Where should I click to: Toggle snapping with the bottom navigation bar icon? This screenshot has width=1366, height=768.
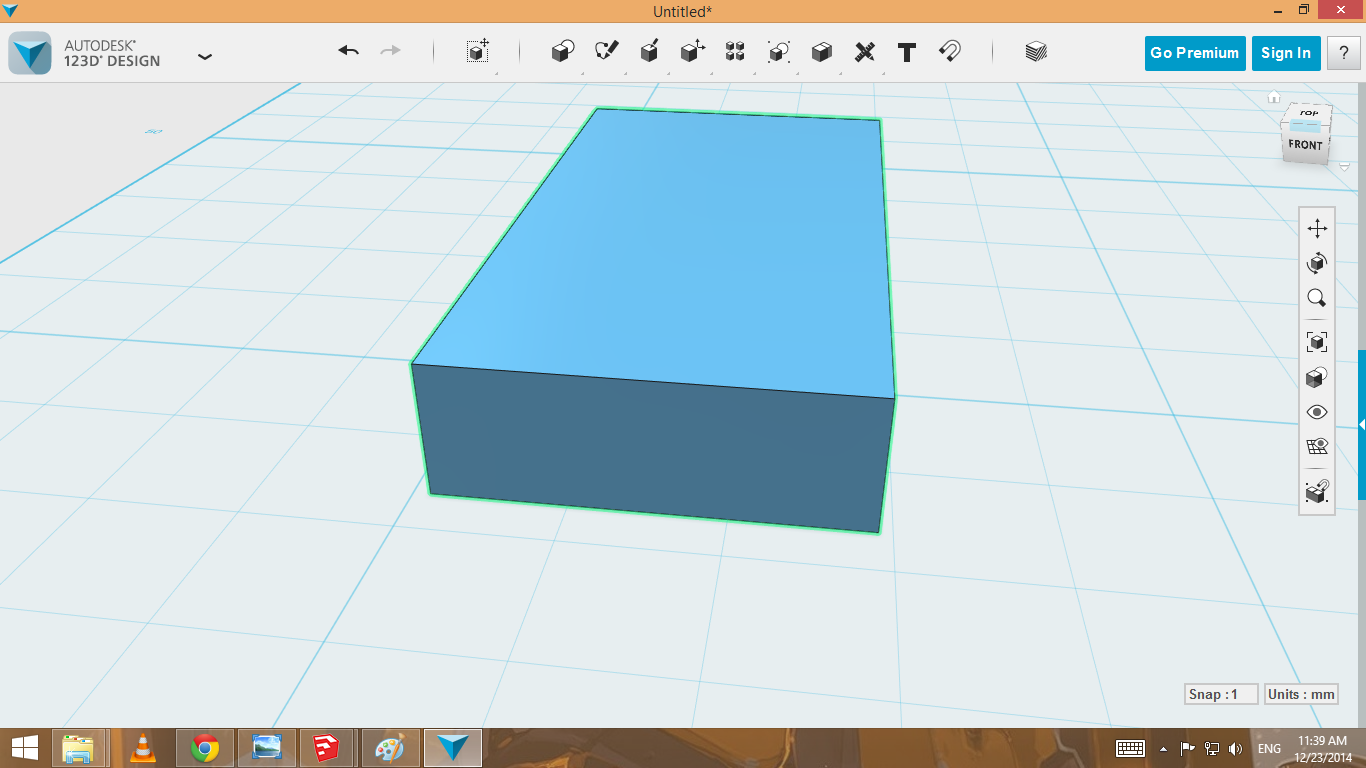pyautogui.click(x=1317, y=492)
